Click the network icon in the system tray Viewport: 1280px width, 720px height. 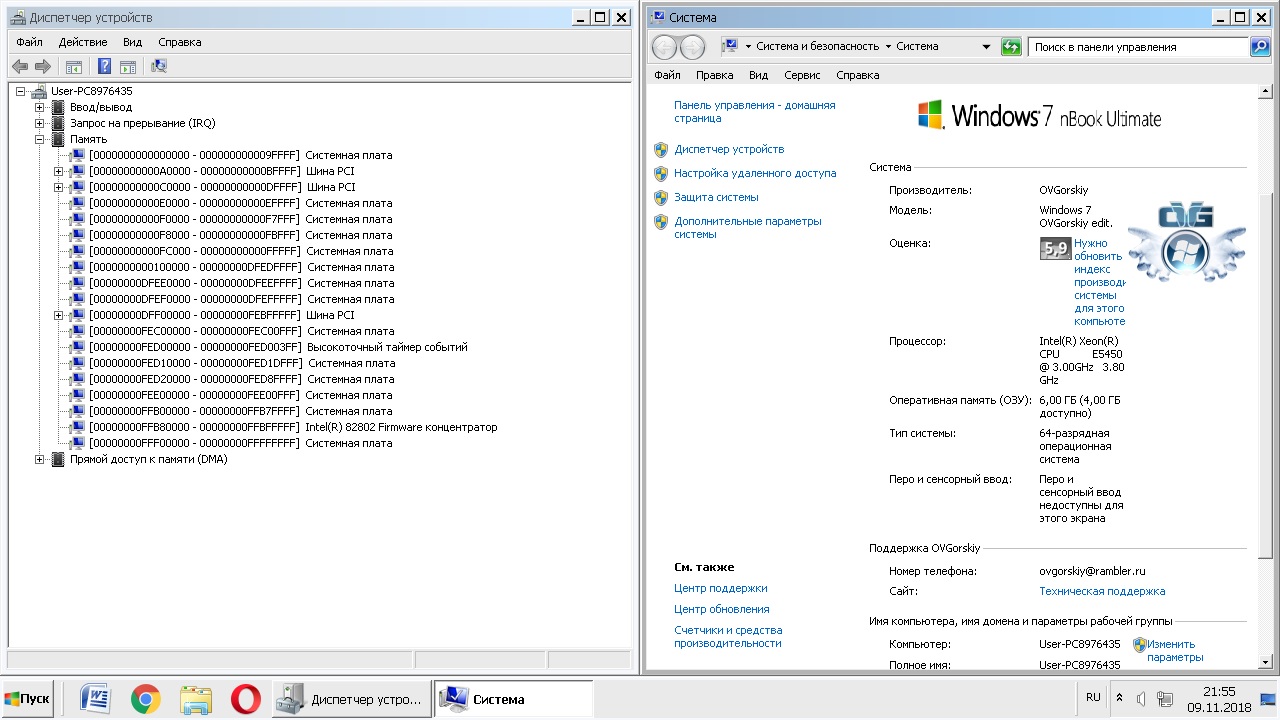(x=1164, y=698)
